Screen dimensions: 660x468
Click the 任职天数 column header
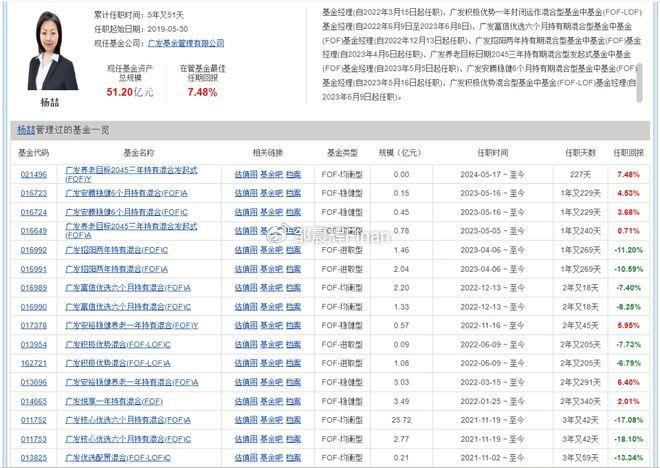click(580, 153)
